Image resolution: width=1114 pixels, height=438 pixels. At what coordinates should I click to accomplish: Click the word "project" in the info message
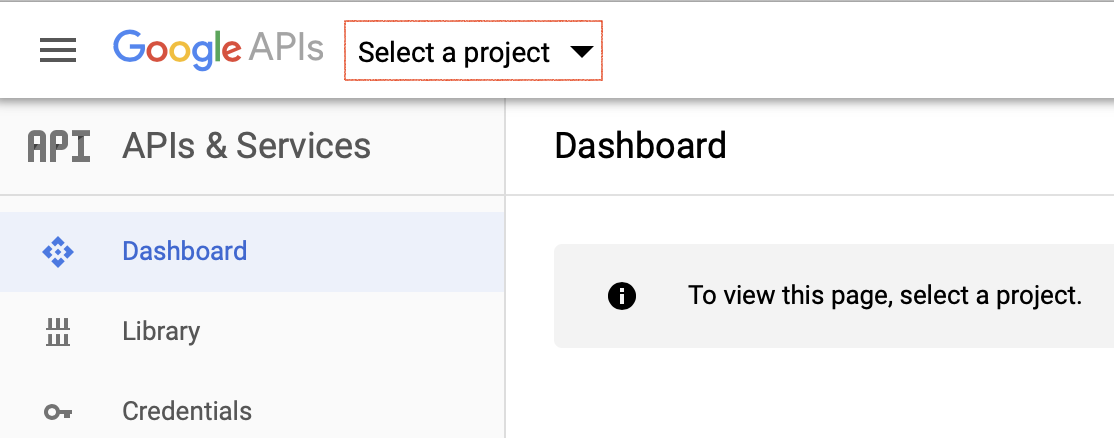point(1040,297)
